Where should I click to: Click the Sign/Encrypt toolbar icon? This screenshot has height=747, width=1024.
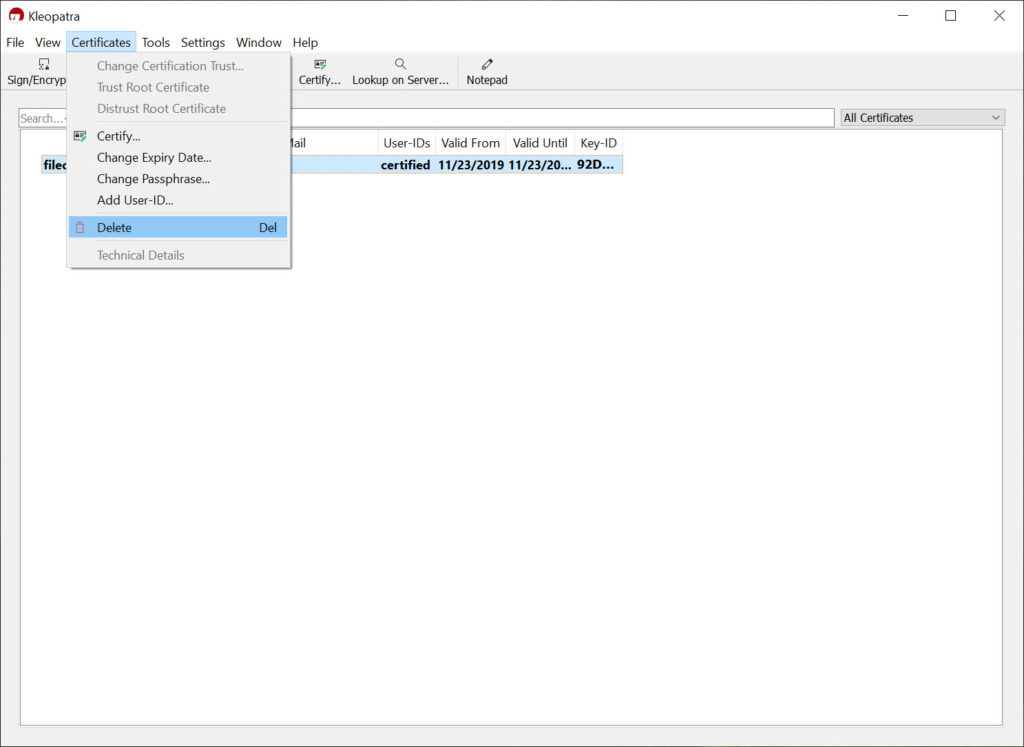pyautogui.click(x=44, y=64)
